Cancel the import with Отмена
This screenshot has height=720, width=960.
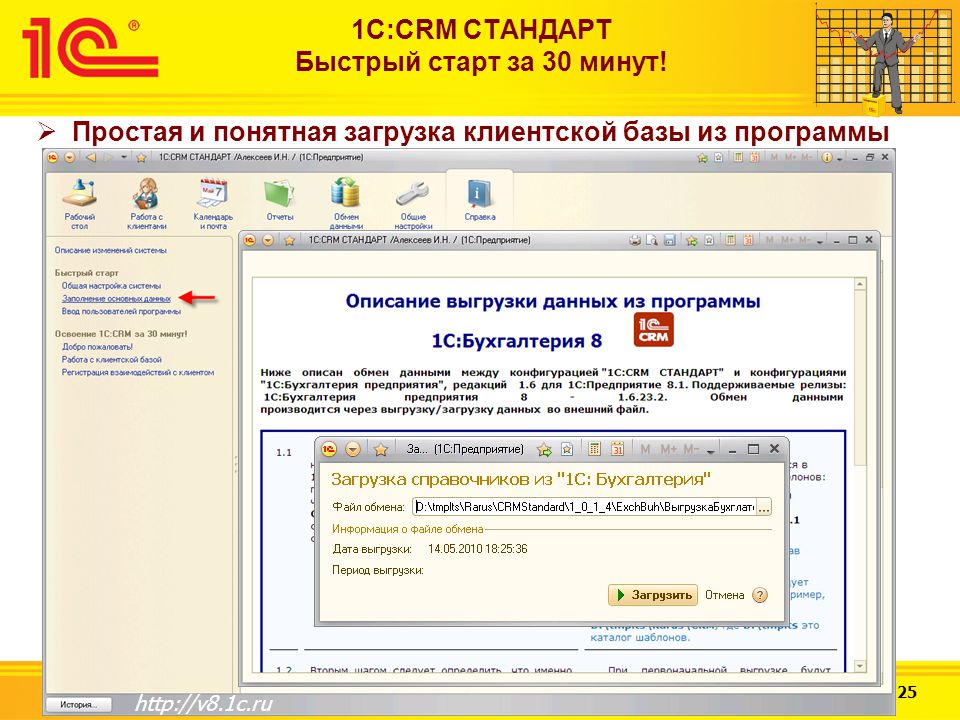(x=724, y=594)
